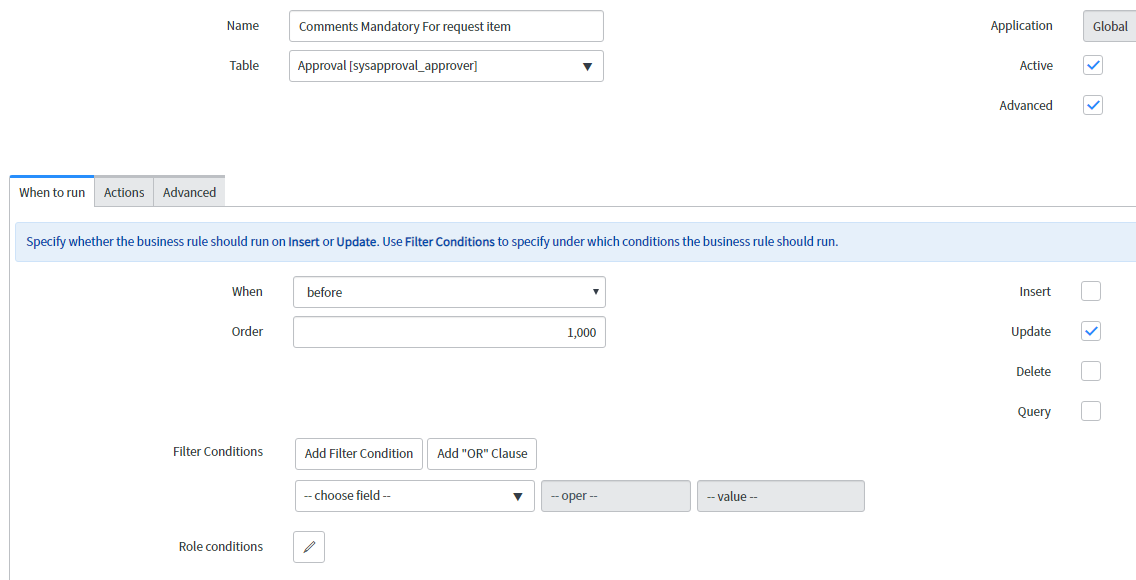Enable the Insert checkbox
Viewport: 1136px width, 580px height.
[x=1090, y=291]
